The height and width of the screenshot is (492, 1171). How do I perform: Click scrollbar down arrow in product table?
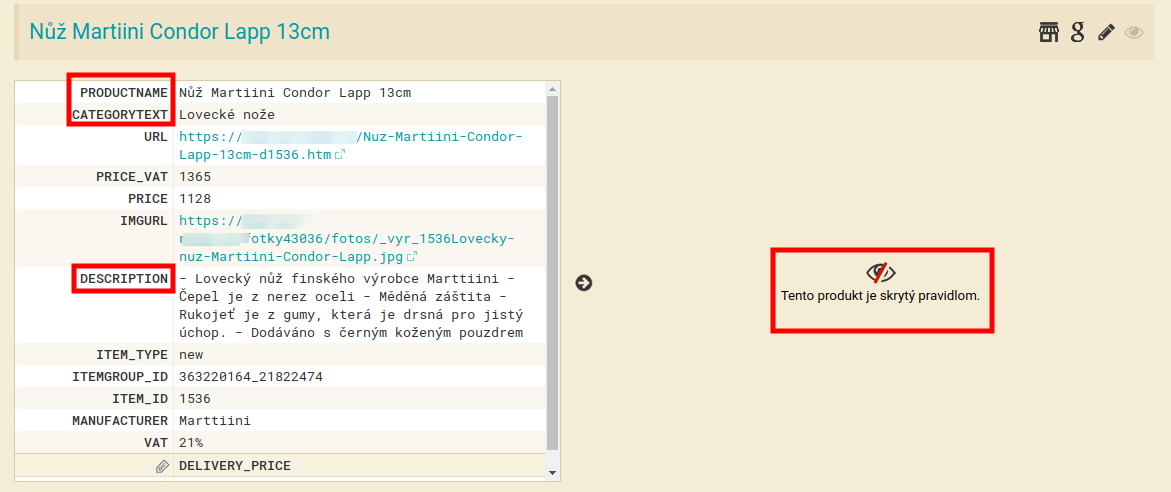tap(553, 473)
